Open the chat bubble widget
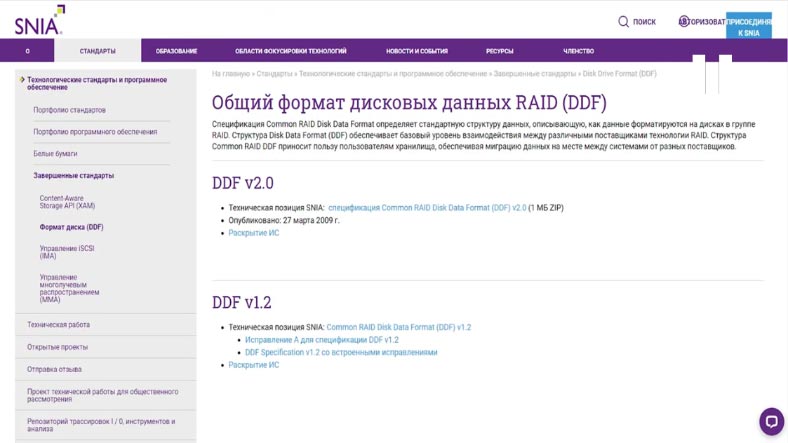Image resolution: width=788 pixels, height=443 pixels. [x=771, y=421]
